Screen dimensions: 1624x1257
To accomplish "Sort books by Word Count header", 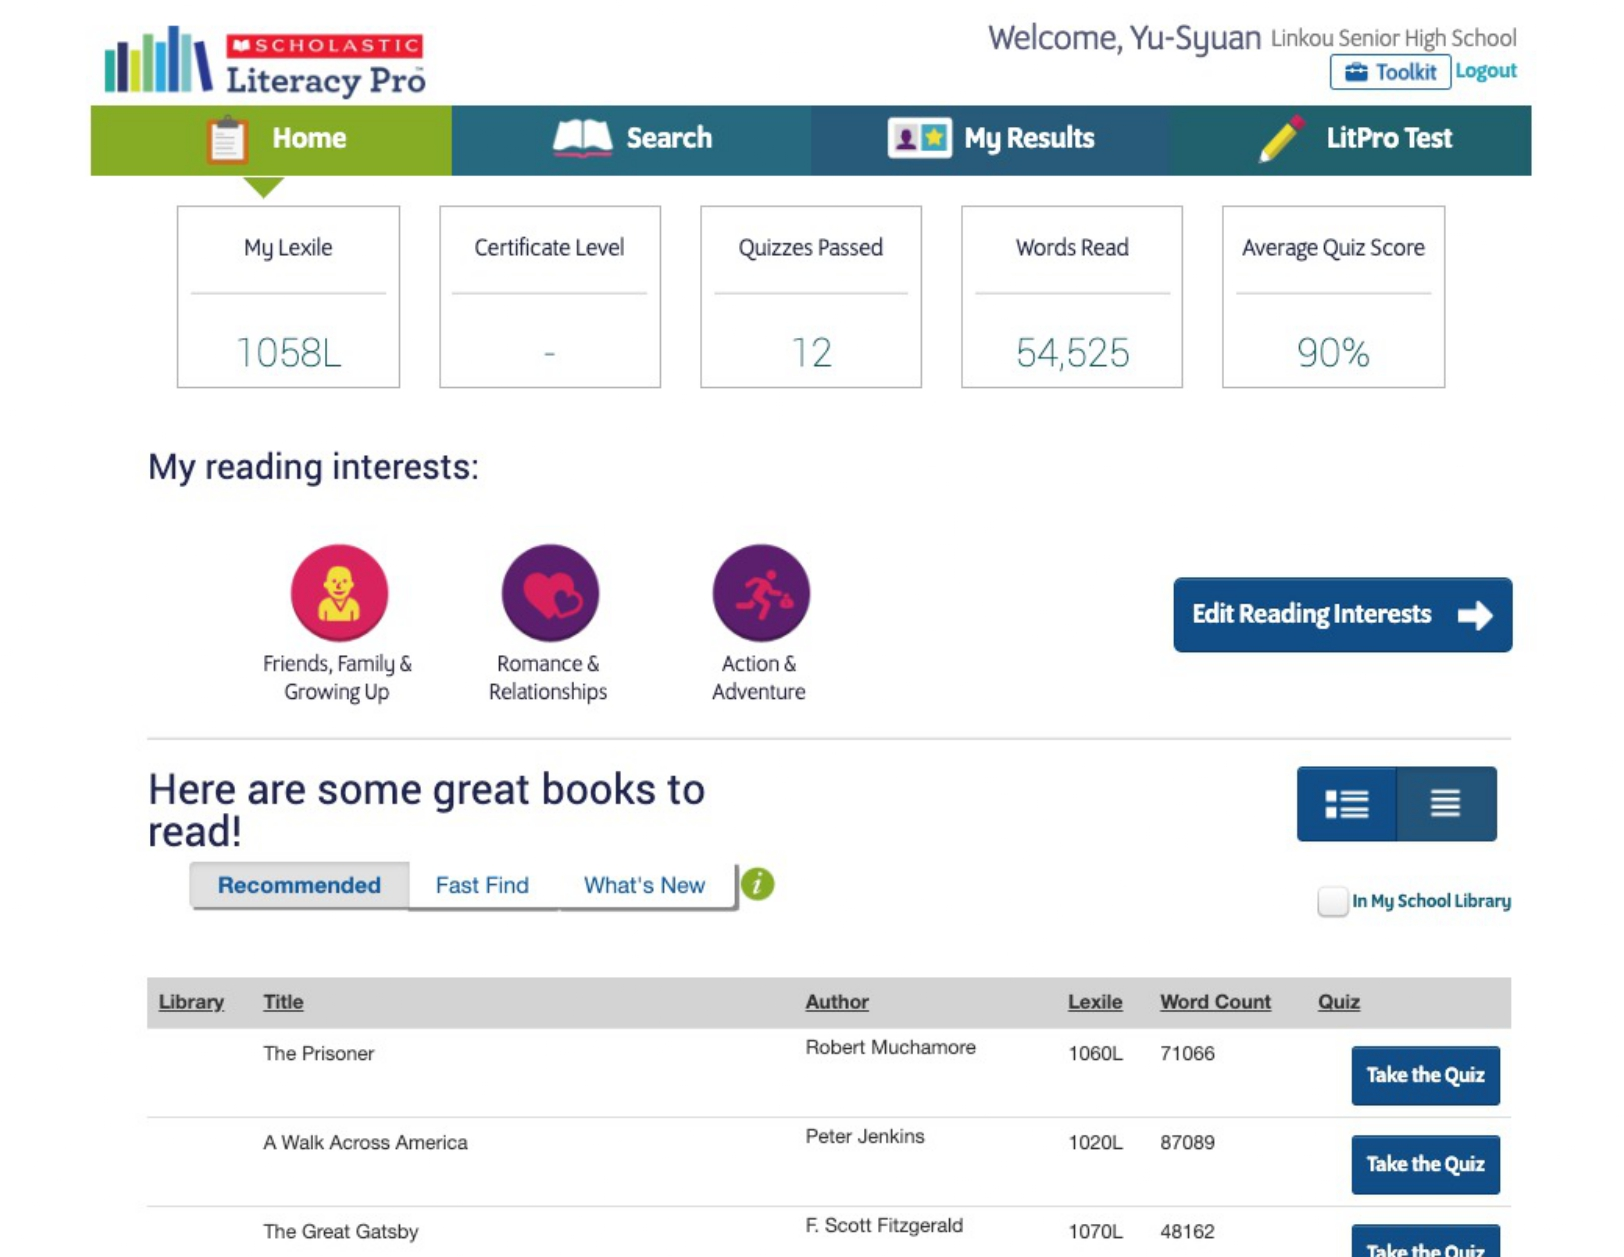I will tap(1215, 1002).
